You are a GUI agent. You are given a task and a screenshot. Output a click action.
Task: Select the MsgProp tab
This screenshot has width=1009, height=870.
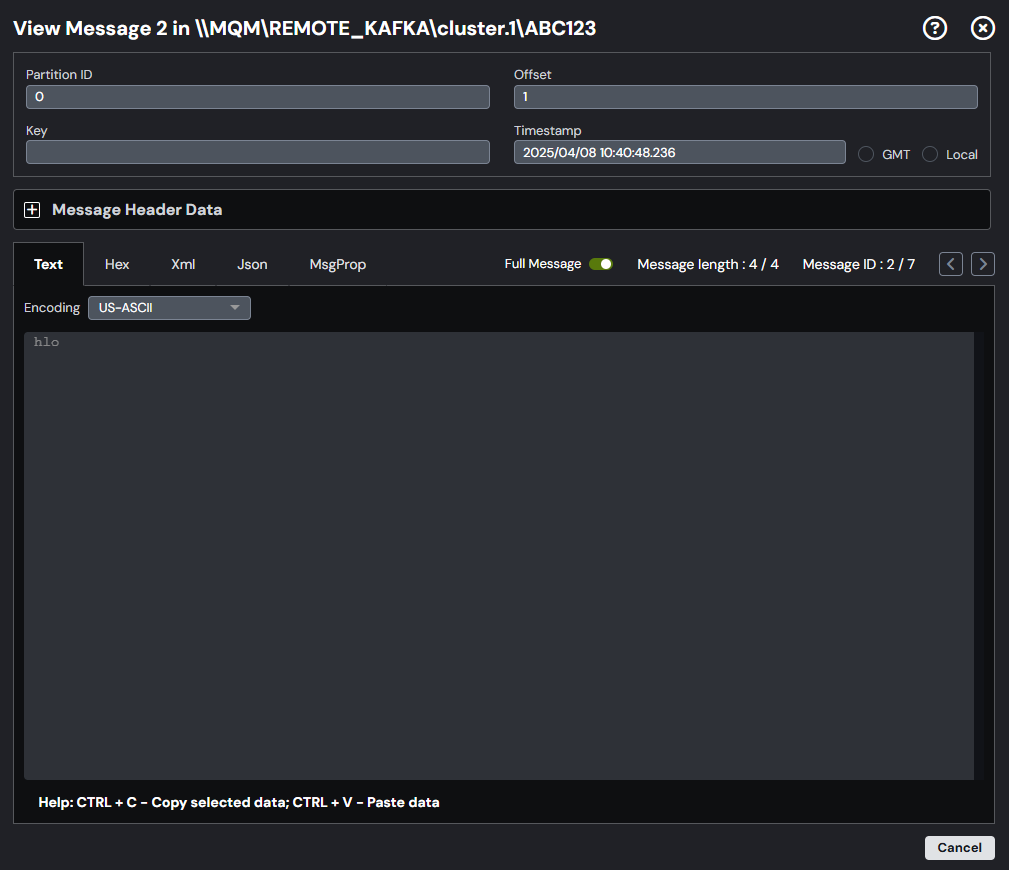click(x=337, y=263)
